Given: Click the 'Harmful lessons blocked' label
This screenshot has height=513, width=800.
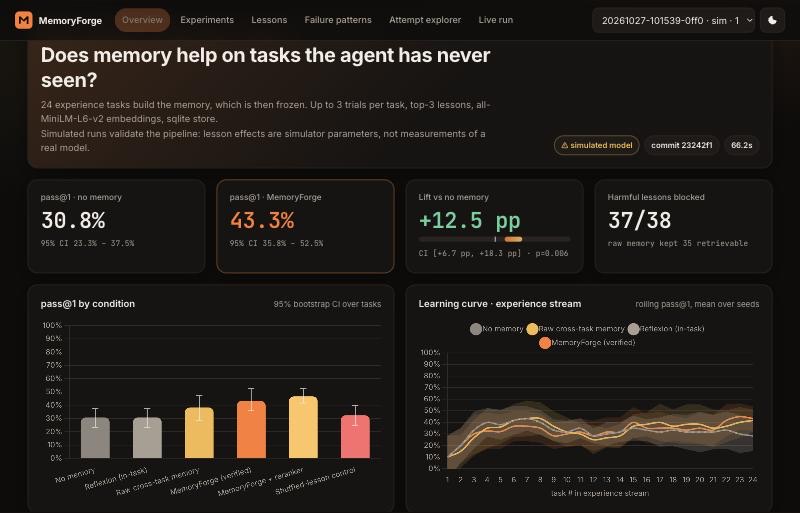Looking at the screenshot, I should click(656, 197).
